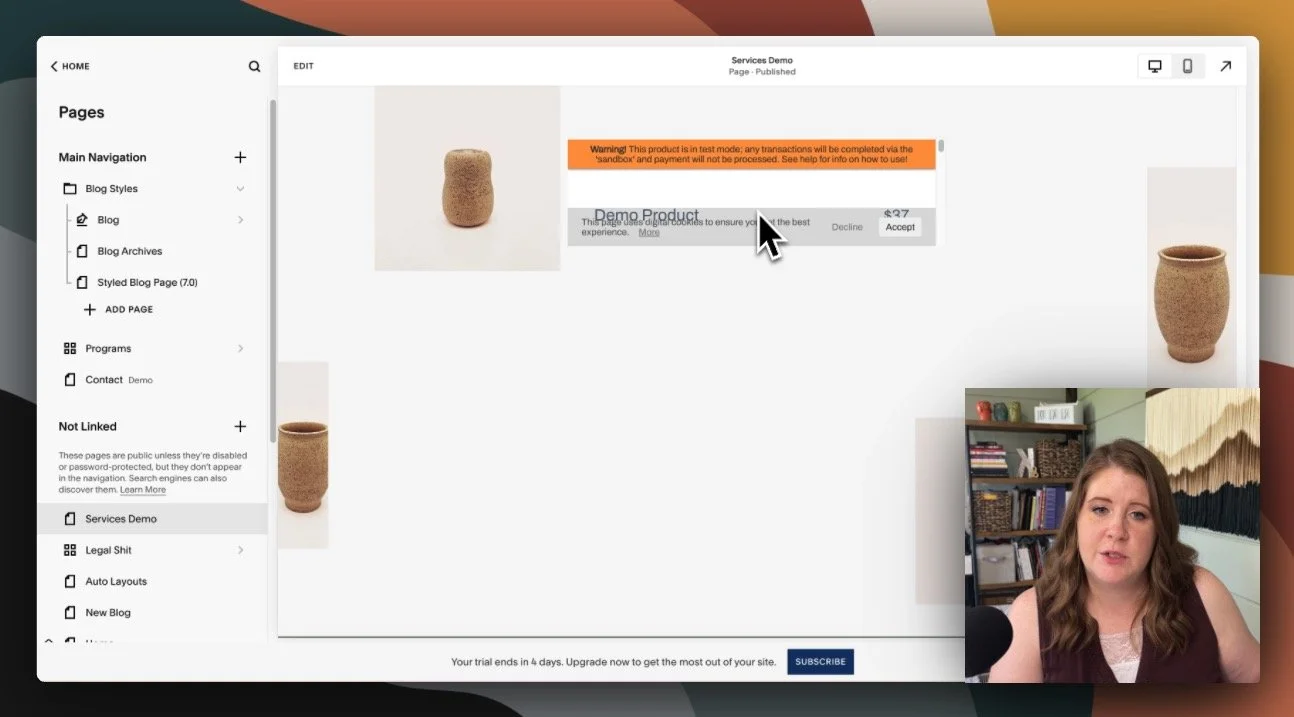Click the cropped cup image at left edge
The height and width of the screenshot is (717, 1294).
(x=303, y=455)
